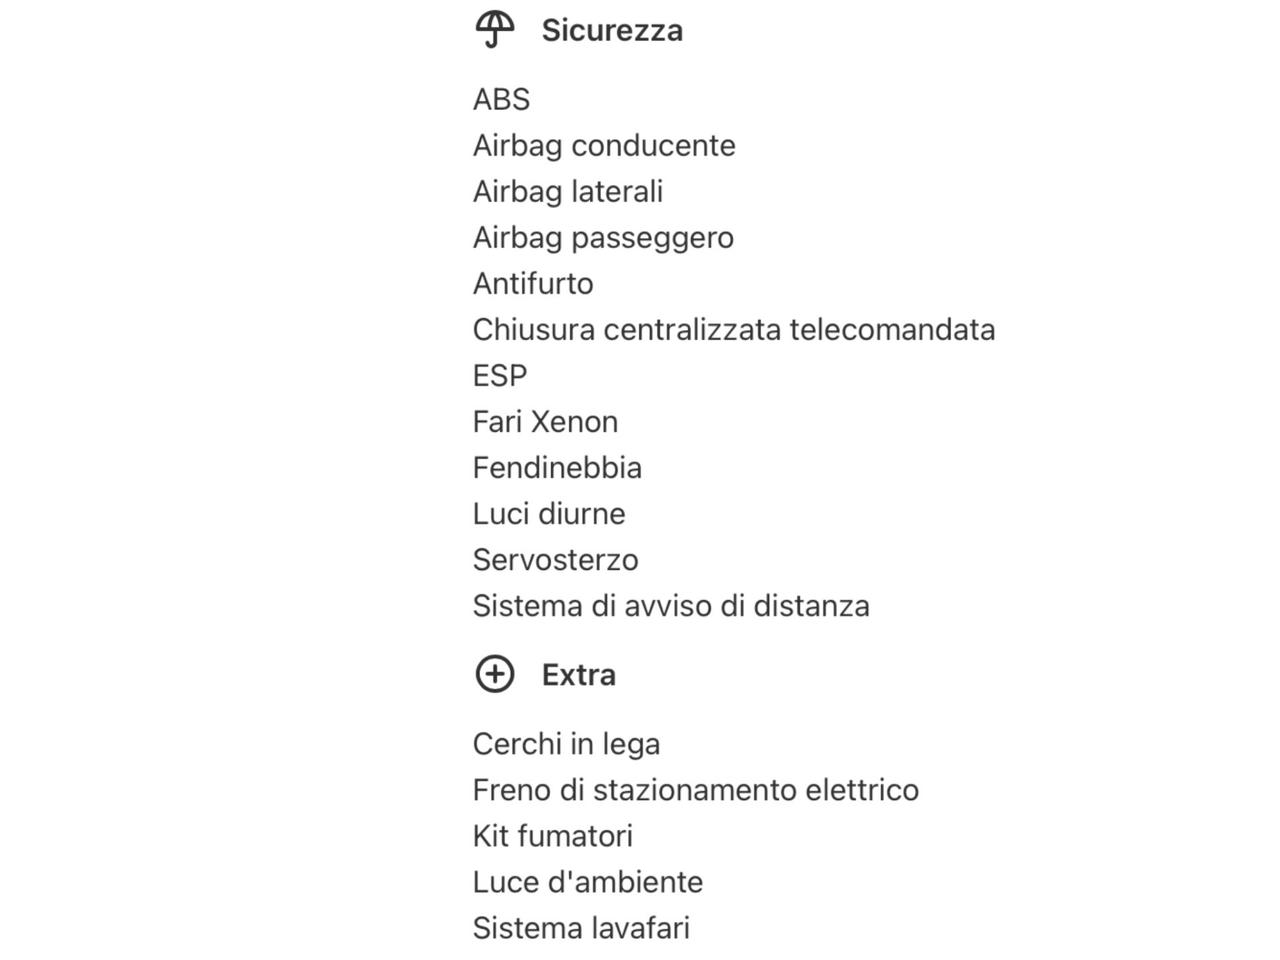Choose the Luci diurne item
The height and width of the screenshot is (960, 1280).
[549, 513]
